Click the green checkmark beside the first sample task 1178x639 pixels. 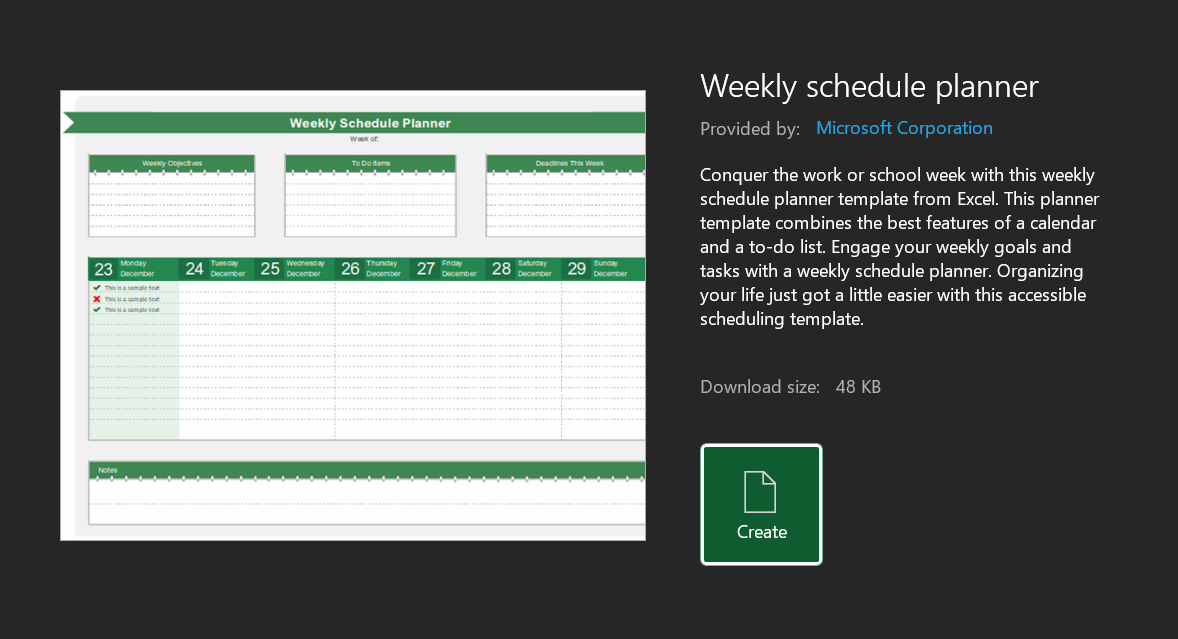point(96,287)
